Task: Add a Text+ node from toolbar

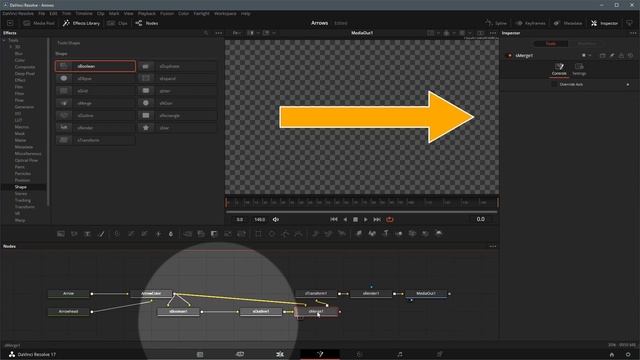Action: click(x=87, y=234)
